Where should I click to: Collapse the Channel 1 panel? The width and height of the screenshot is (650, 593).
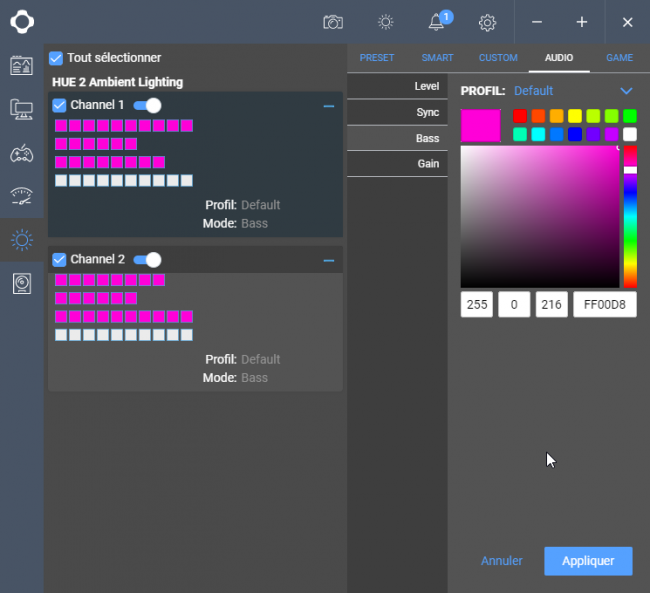tap(329, 107)
